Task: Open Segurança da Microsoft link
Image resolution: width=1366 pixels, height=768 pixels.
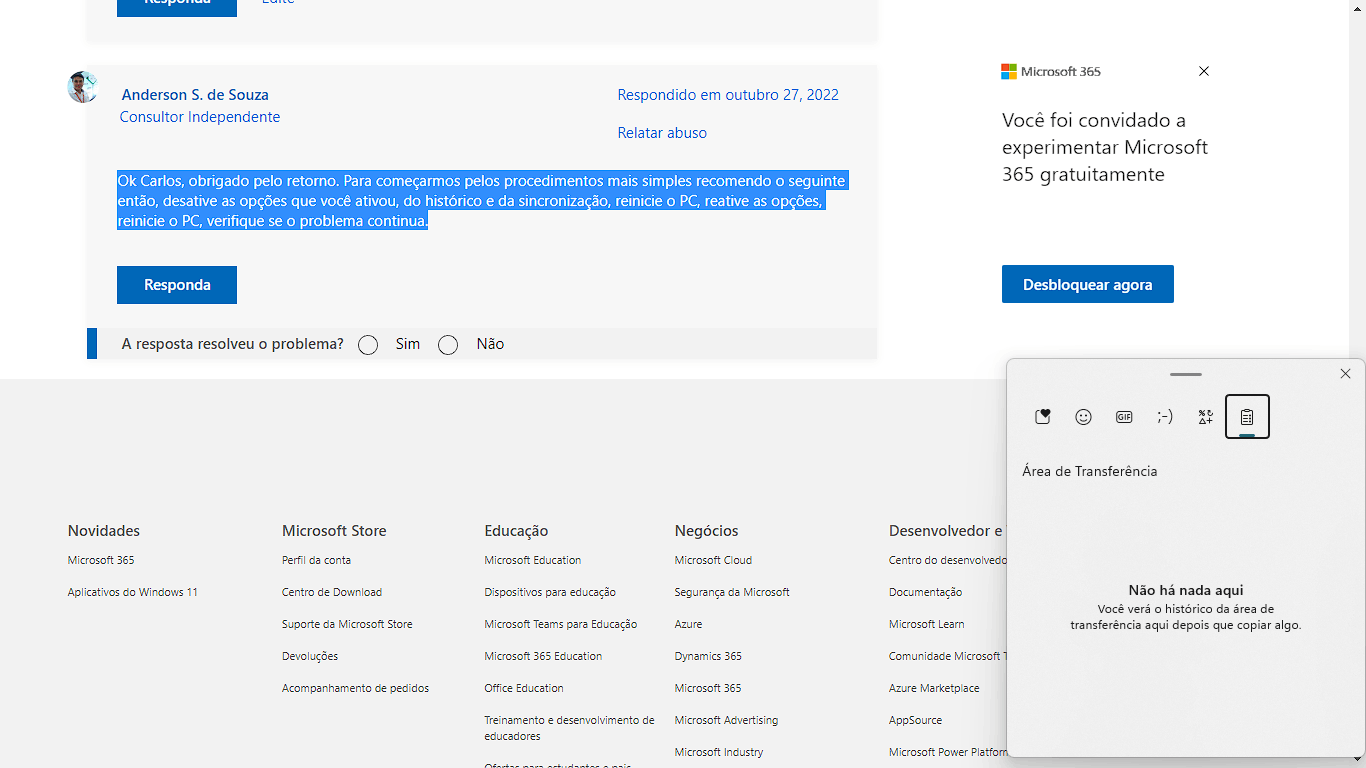Action: tap(732, 592)
